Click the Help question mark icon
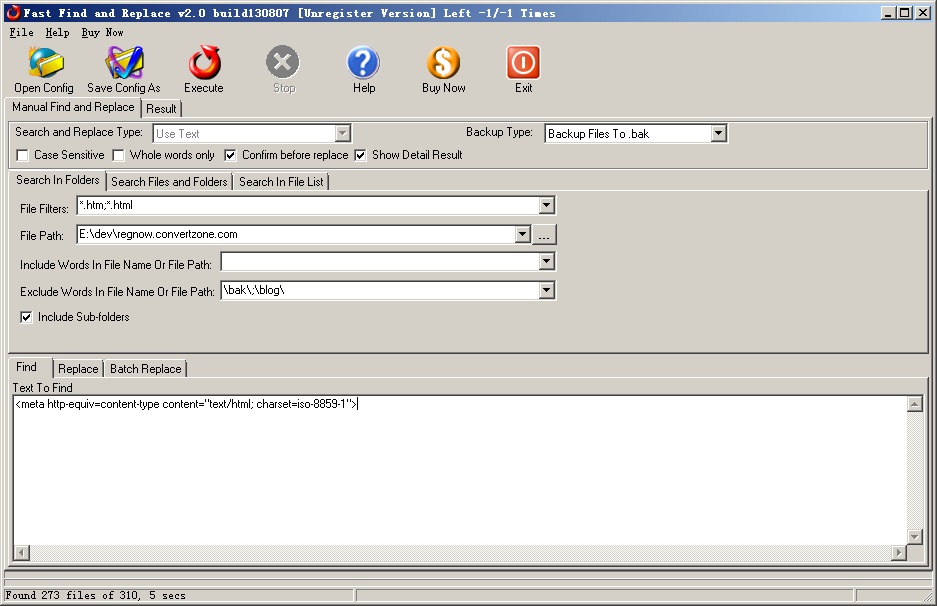This screenshot has height=606, width=937. [x=363, y=64]
